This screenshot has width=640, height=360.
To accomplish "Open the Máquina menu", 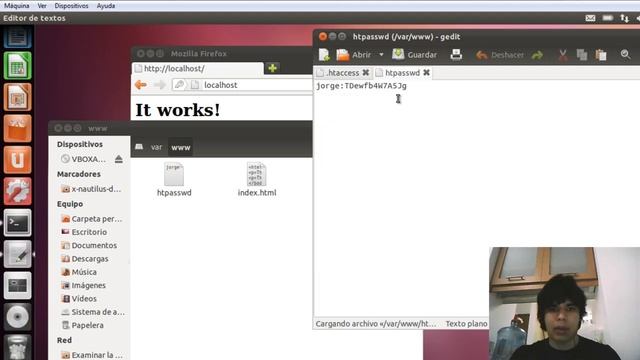I will pyautogui.click(x=17, y=6).
